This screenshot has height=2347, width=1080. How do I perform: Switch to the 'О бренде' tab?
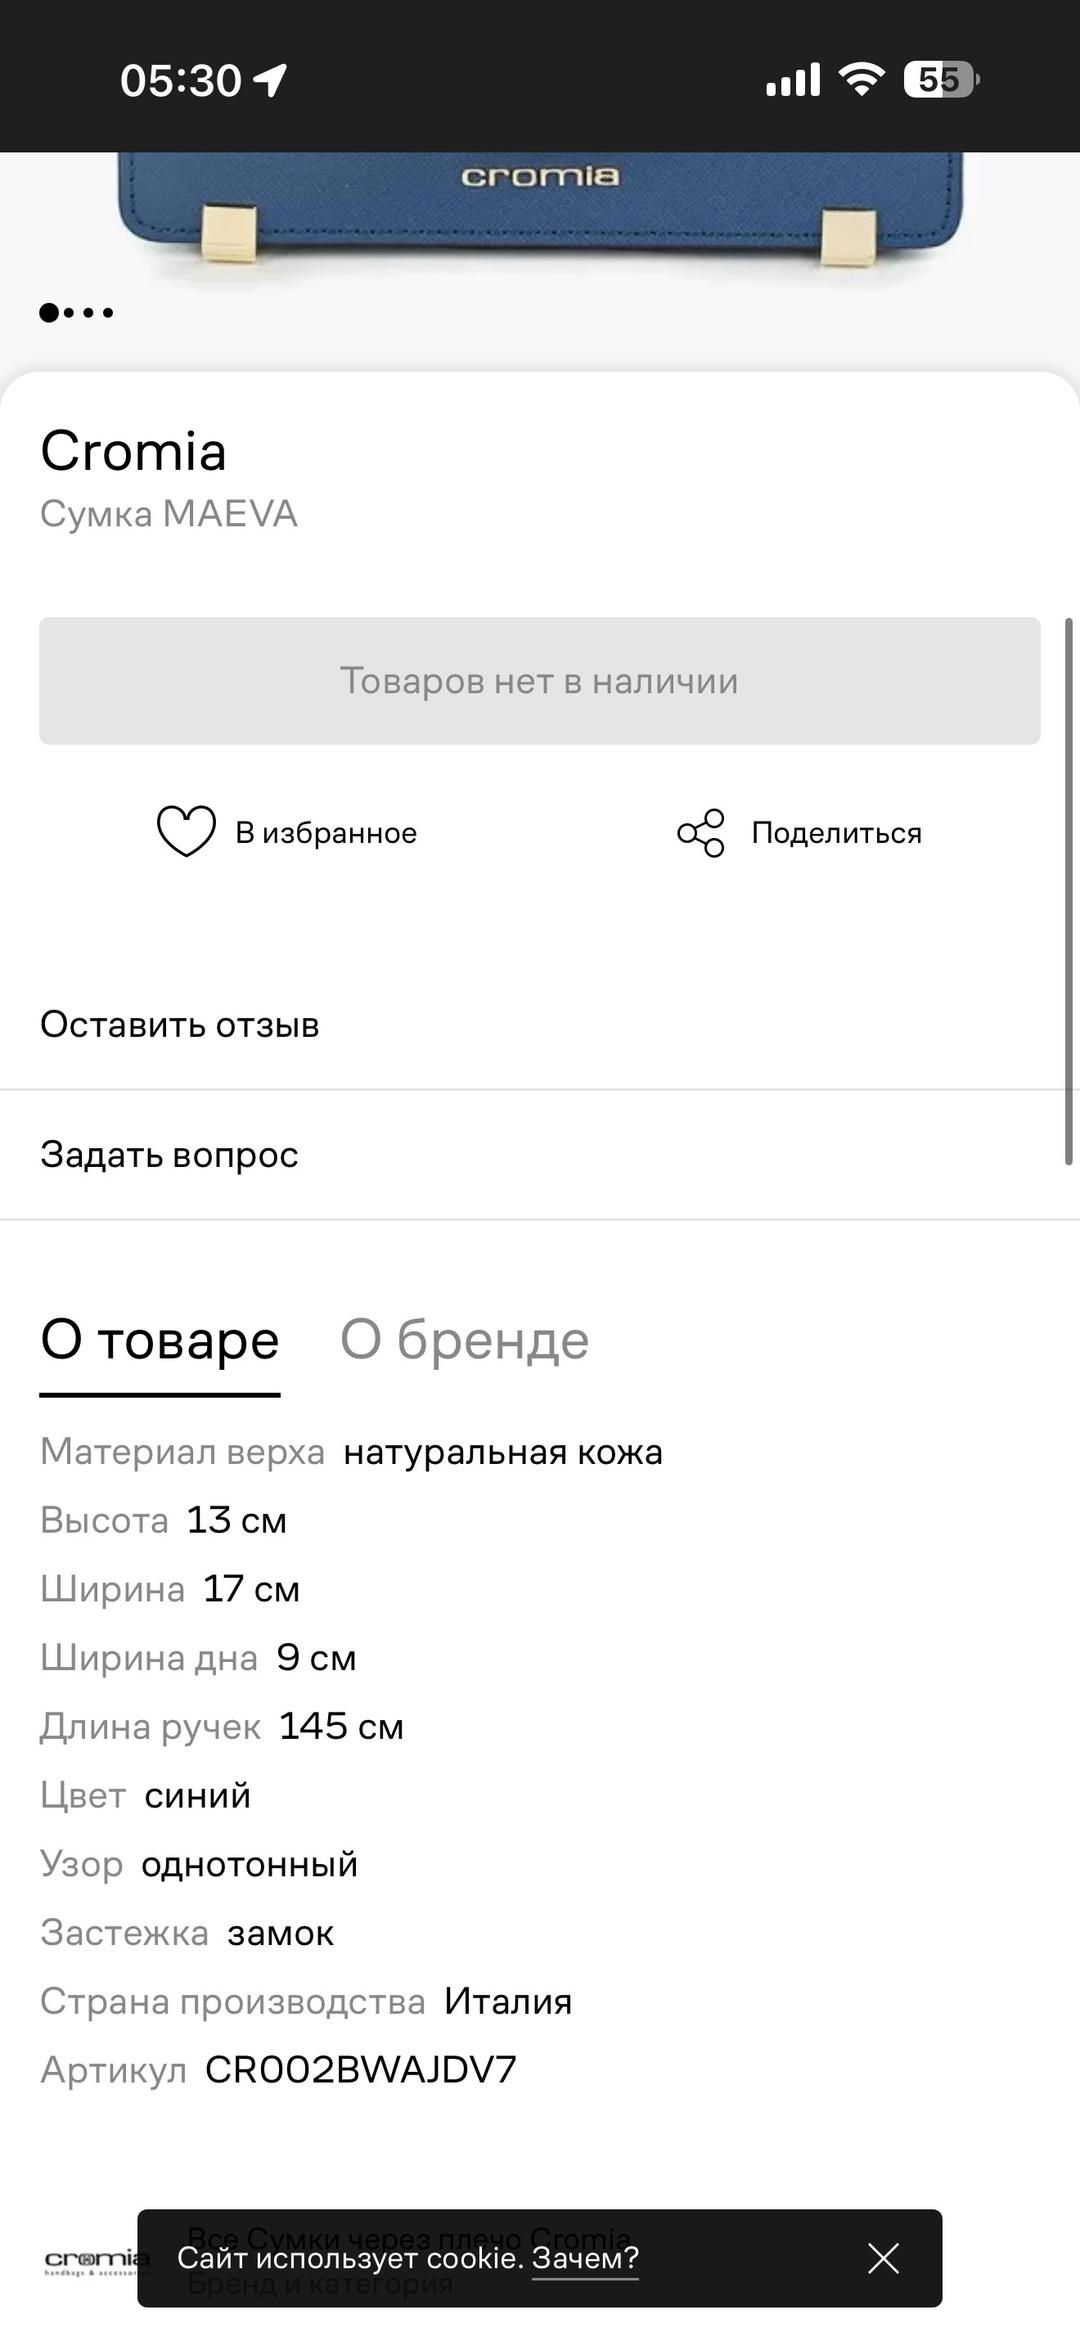click(x=465, y=1339)
